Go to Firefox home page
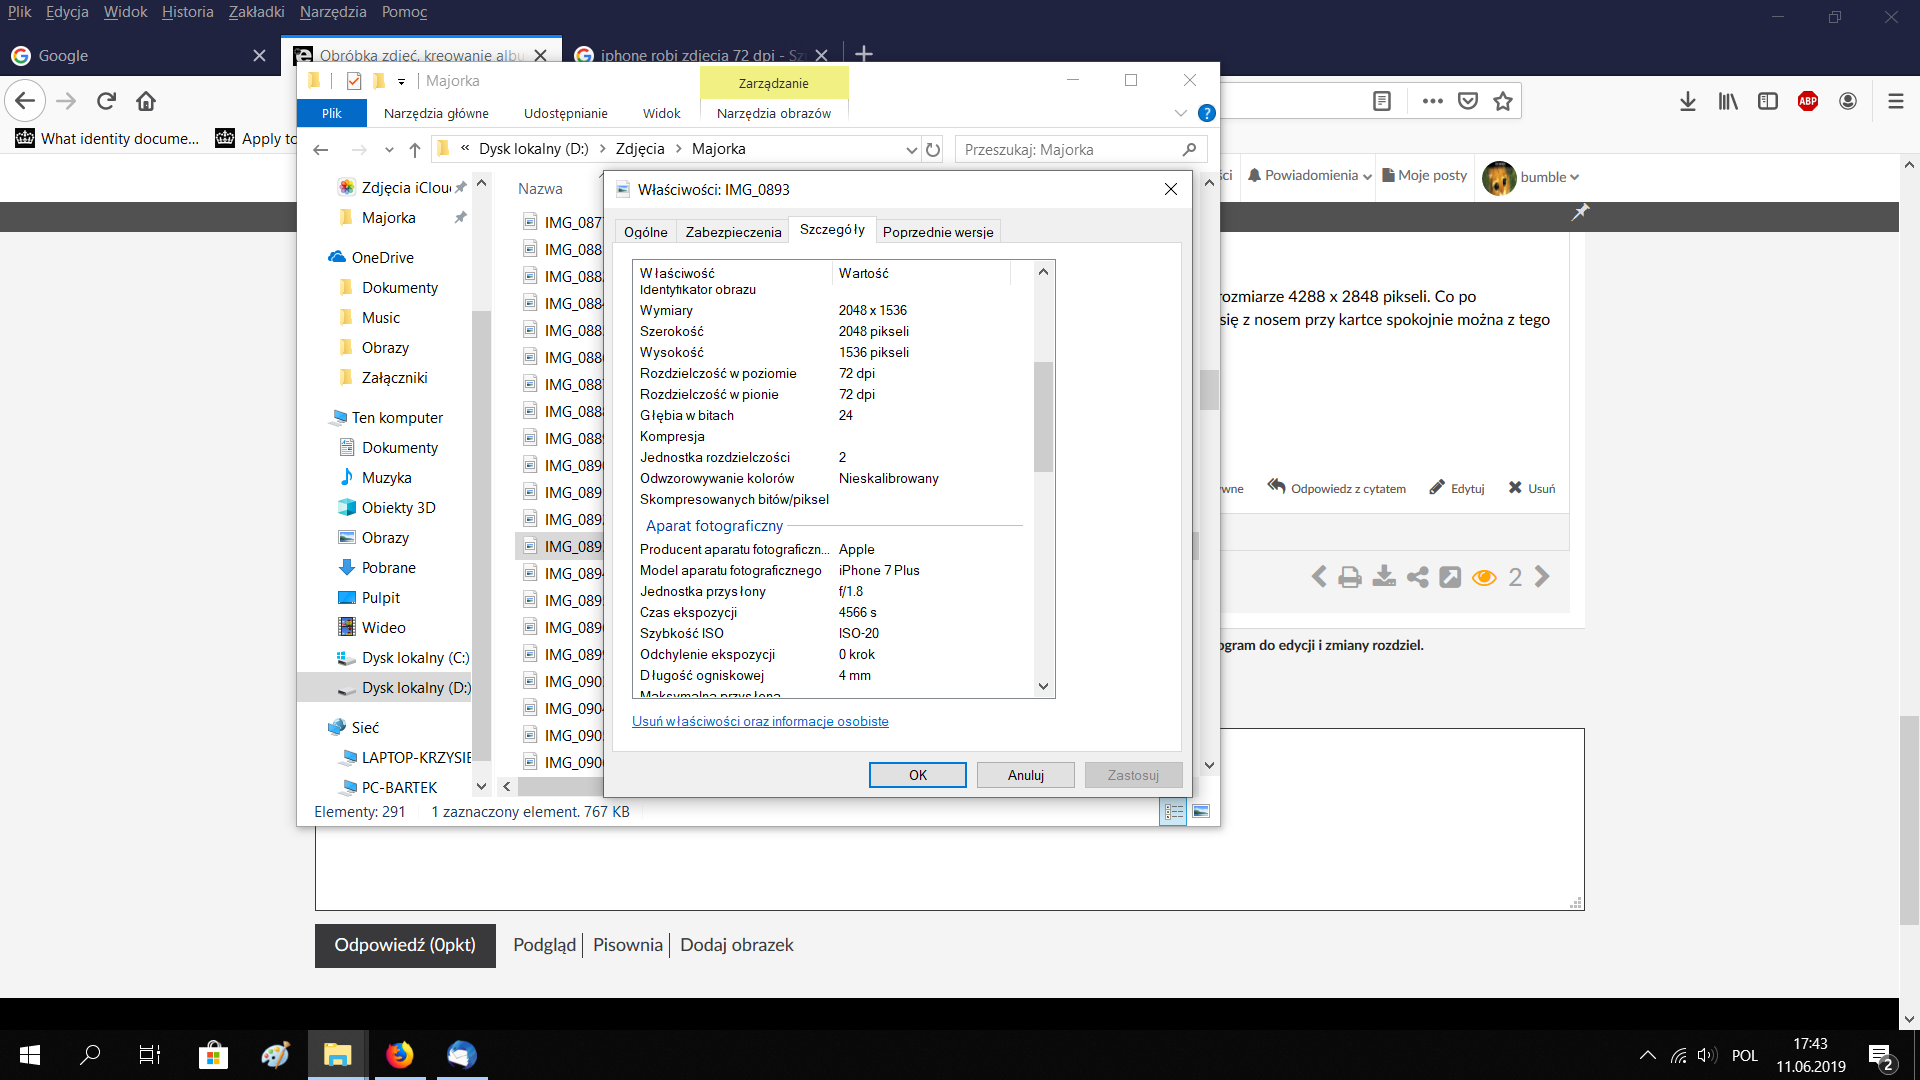The image size is (1920, 1080). coord(146,101)
